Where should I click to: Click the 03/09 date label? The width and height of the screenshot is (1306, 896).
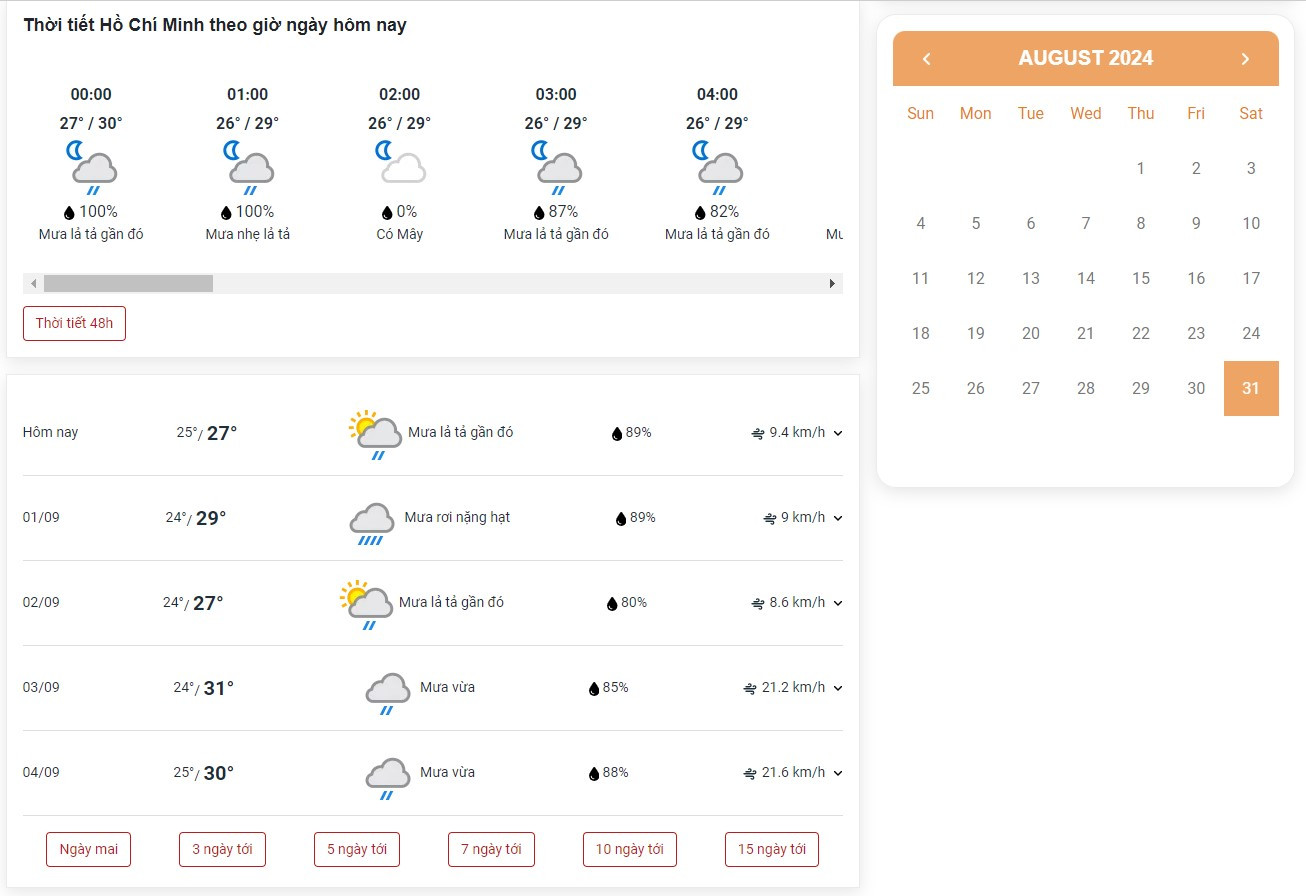coord(41,687)
